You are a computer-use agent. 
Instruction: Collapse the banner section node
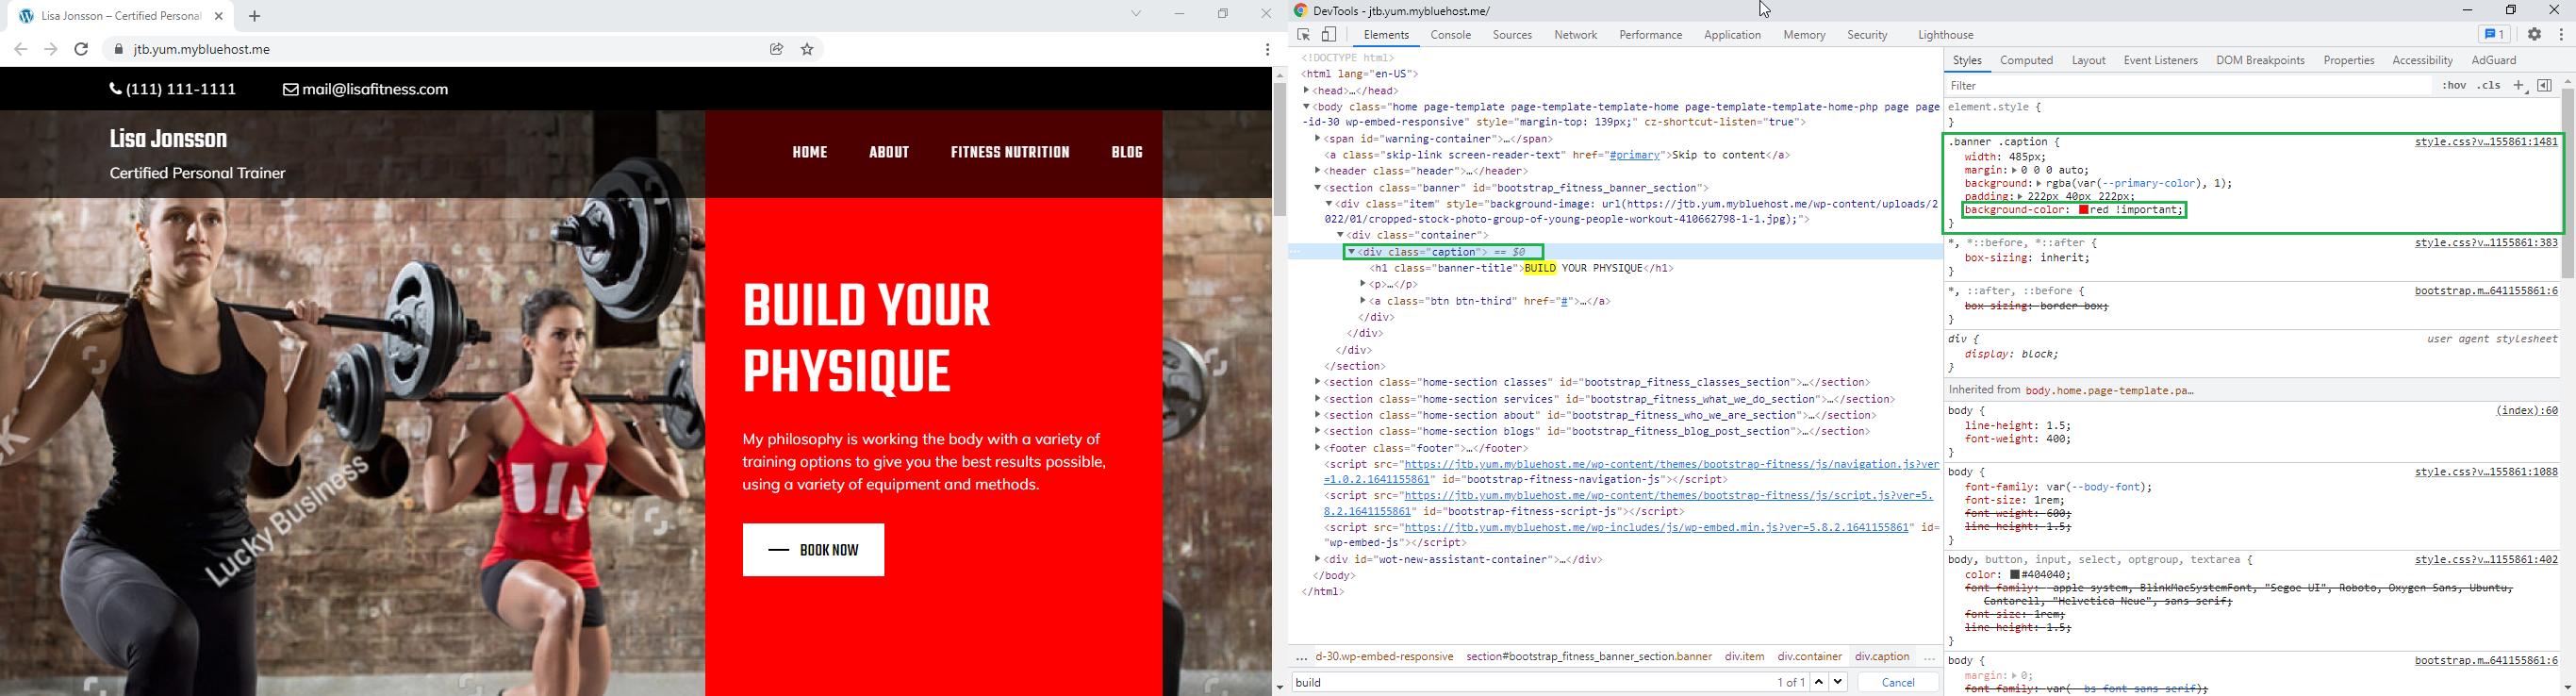pos(1318,188)
